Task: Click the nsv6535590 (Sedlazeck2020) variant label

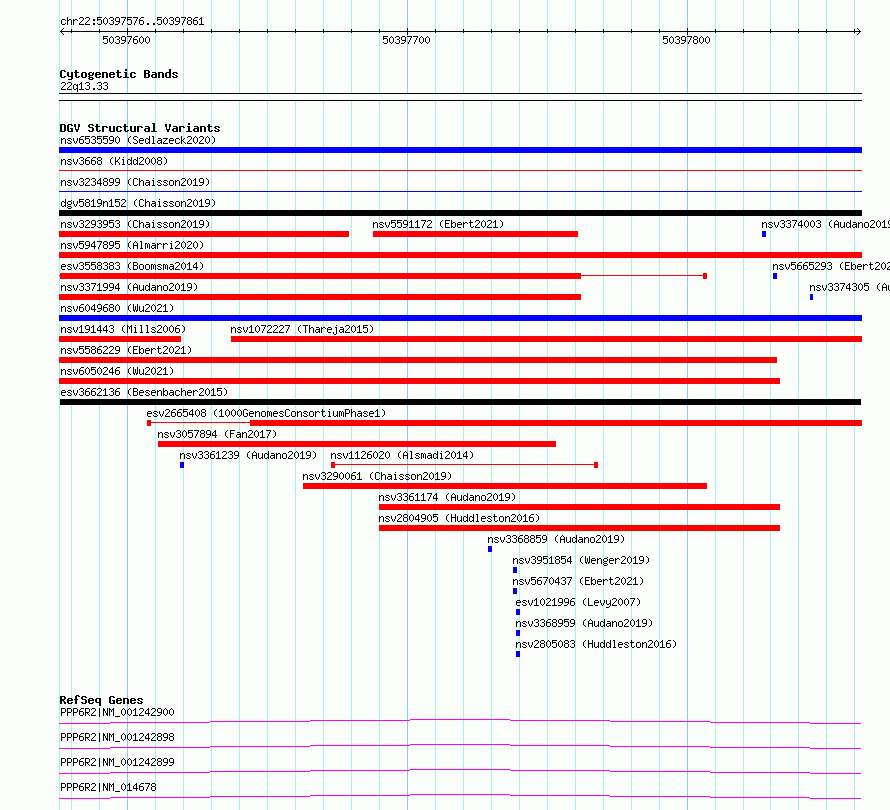Action: tap(138, 140)
